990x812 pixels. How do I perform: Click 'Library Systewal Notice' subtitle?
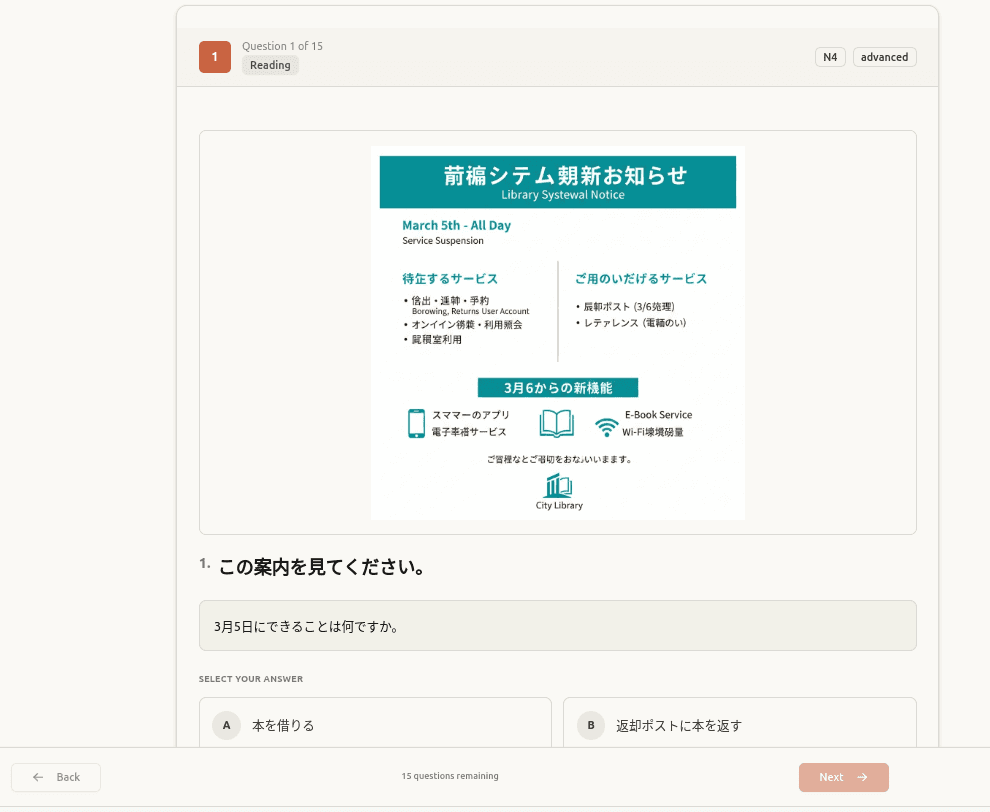(563, 195)
